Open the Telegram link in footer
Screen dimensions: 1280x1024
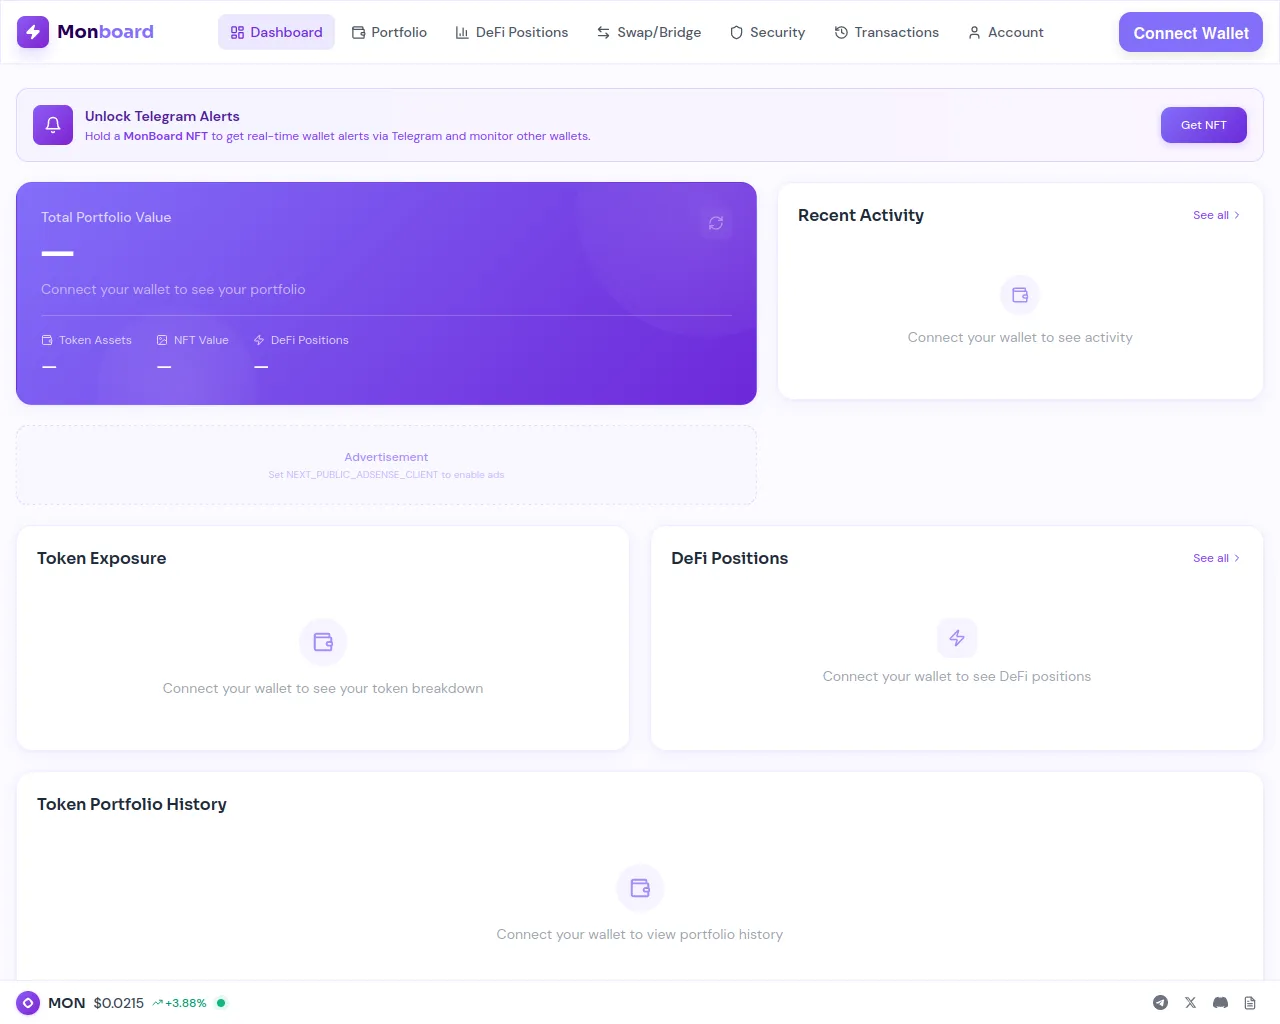tap(1160, 1003)
